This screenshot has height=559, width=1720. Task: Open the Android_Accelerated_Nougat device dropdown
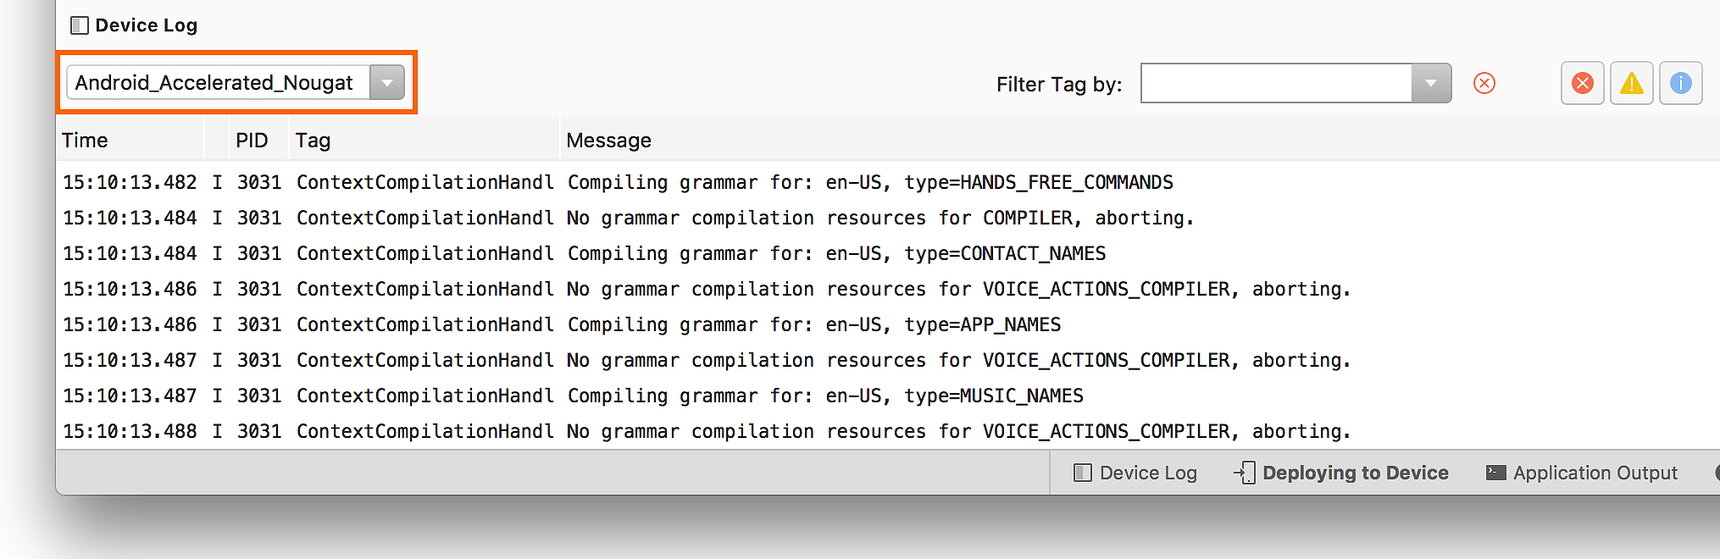[x=235, y=82]
